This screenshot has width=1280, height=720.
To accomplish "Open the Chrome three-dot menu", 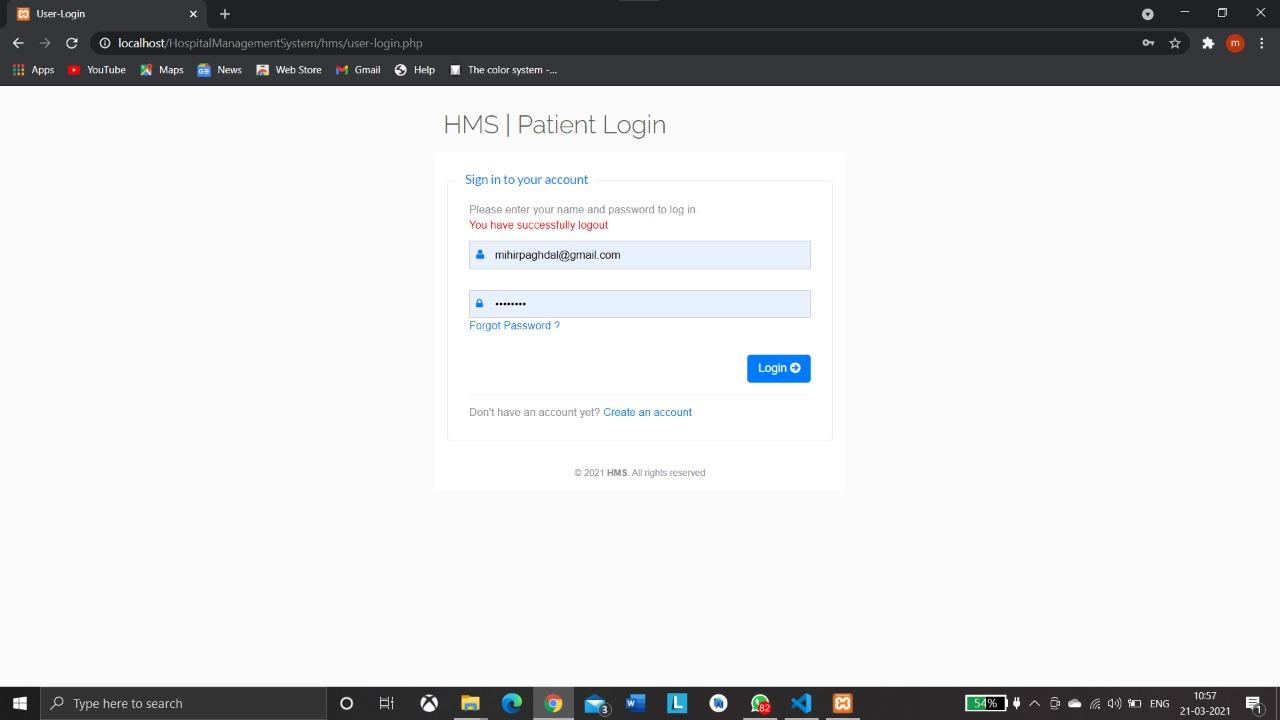I will 1263,43.
